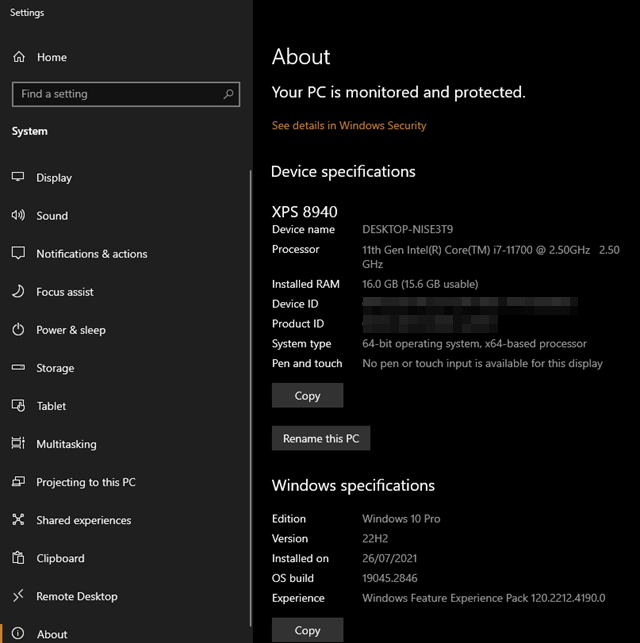Click the Display monitor icon

(x=18, y=177)
